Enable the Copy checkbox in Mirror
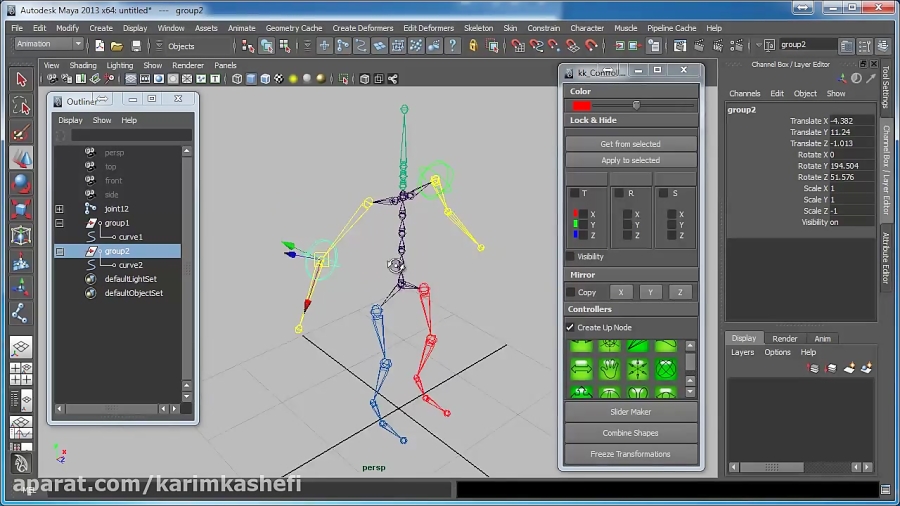 [571, 292]
